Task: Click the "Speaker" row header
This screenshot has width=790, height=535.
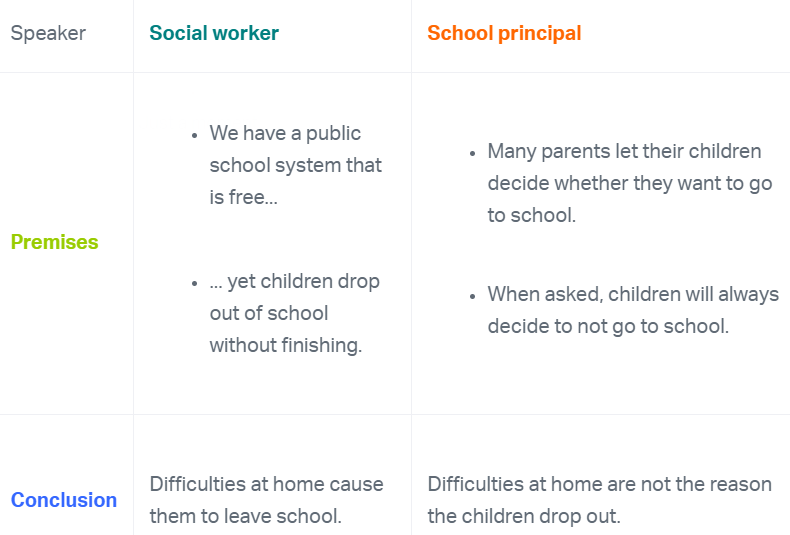Action: 48,33
